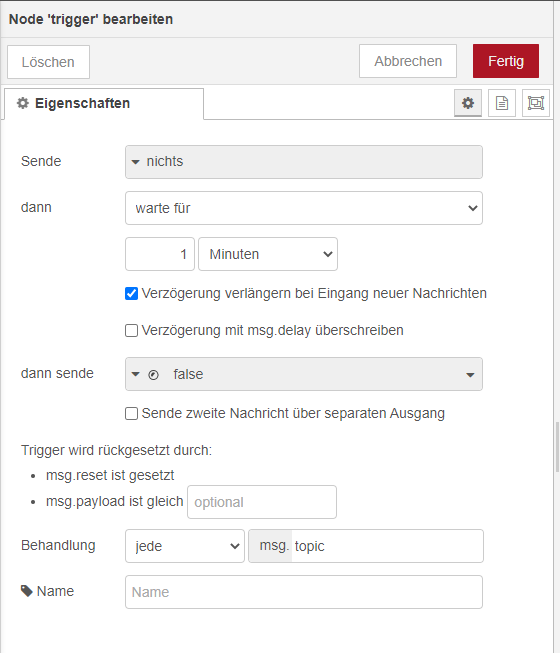This screenshot has width=560, height=653.
Task: Open node description document icon
Action: (502, 103)
